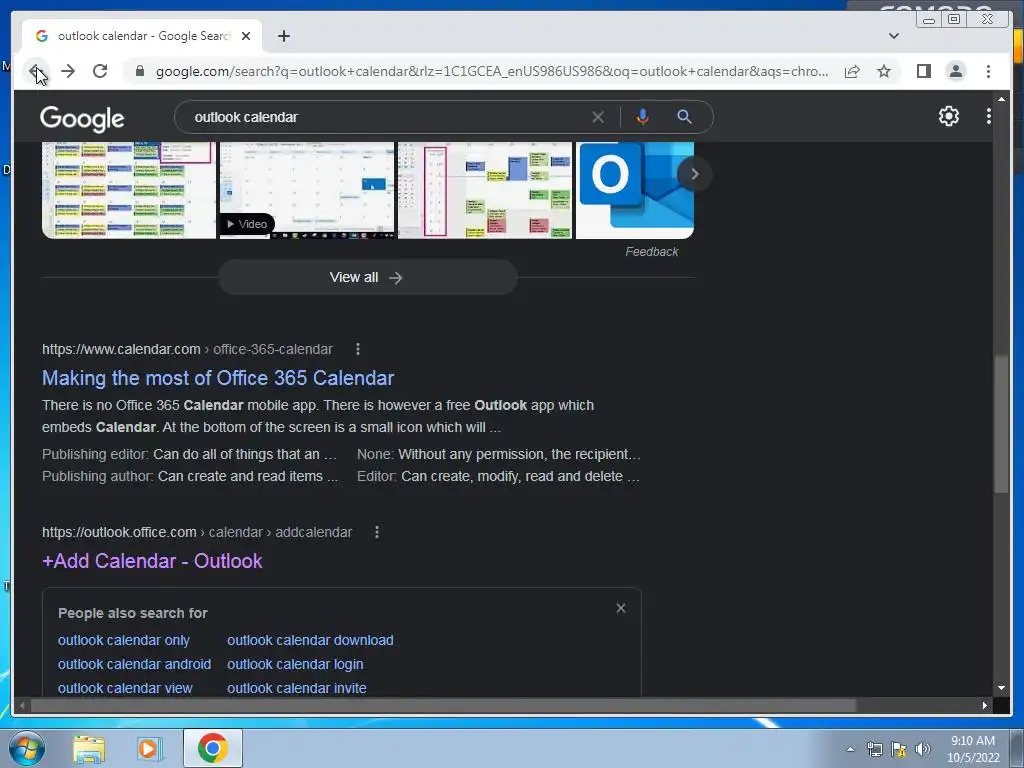Click the Google logo
Screen dimensions: 1024x768
pos(82,118)
